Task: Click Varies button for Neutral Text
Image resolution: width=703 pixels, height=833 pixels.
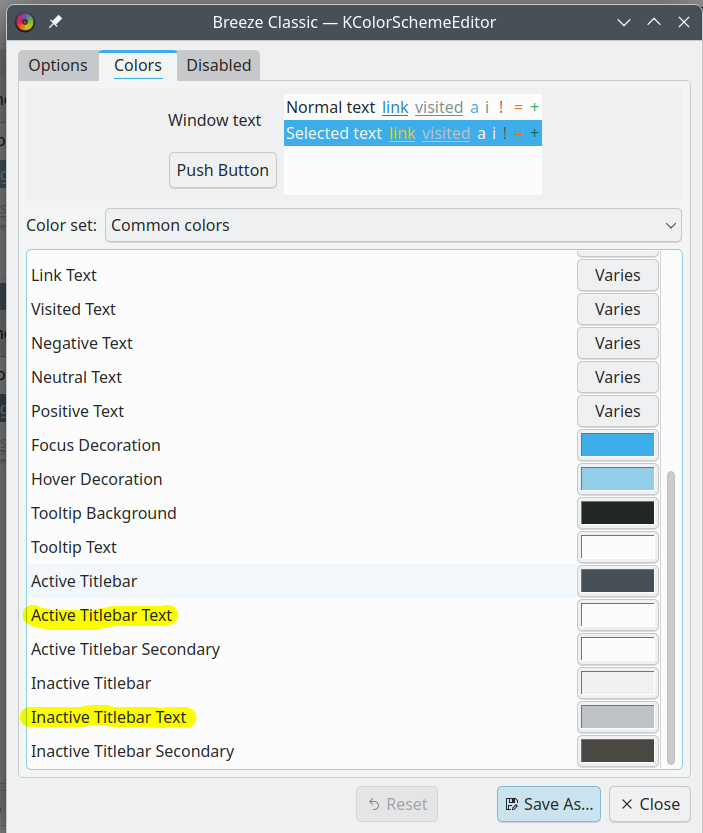Action: click(618, 377)
